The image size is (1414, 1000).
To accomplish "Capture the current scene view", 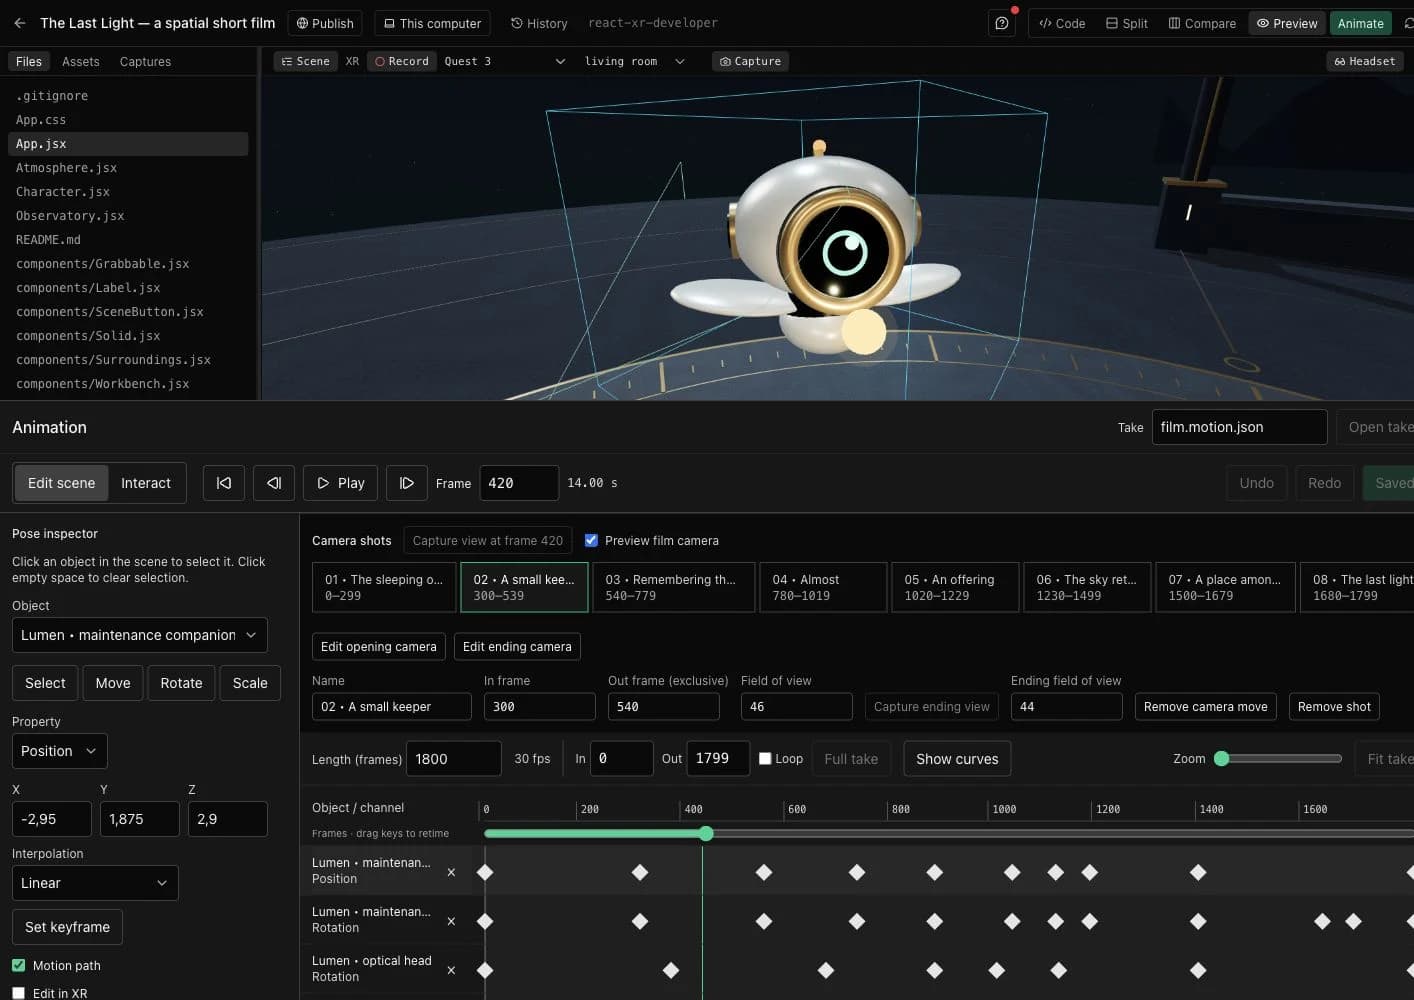I will tap(750, 61).
